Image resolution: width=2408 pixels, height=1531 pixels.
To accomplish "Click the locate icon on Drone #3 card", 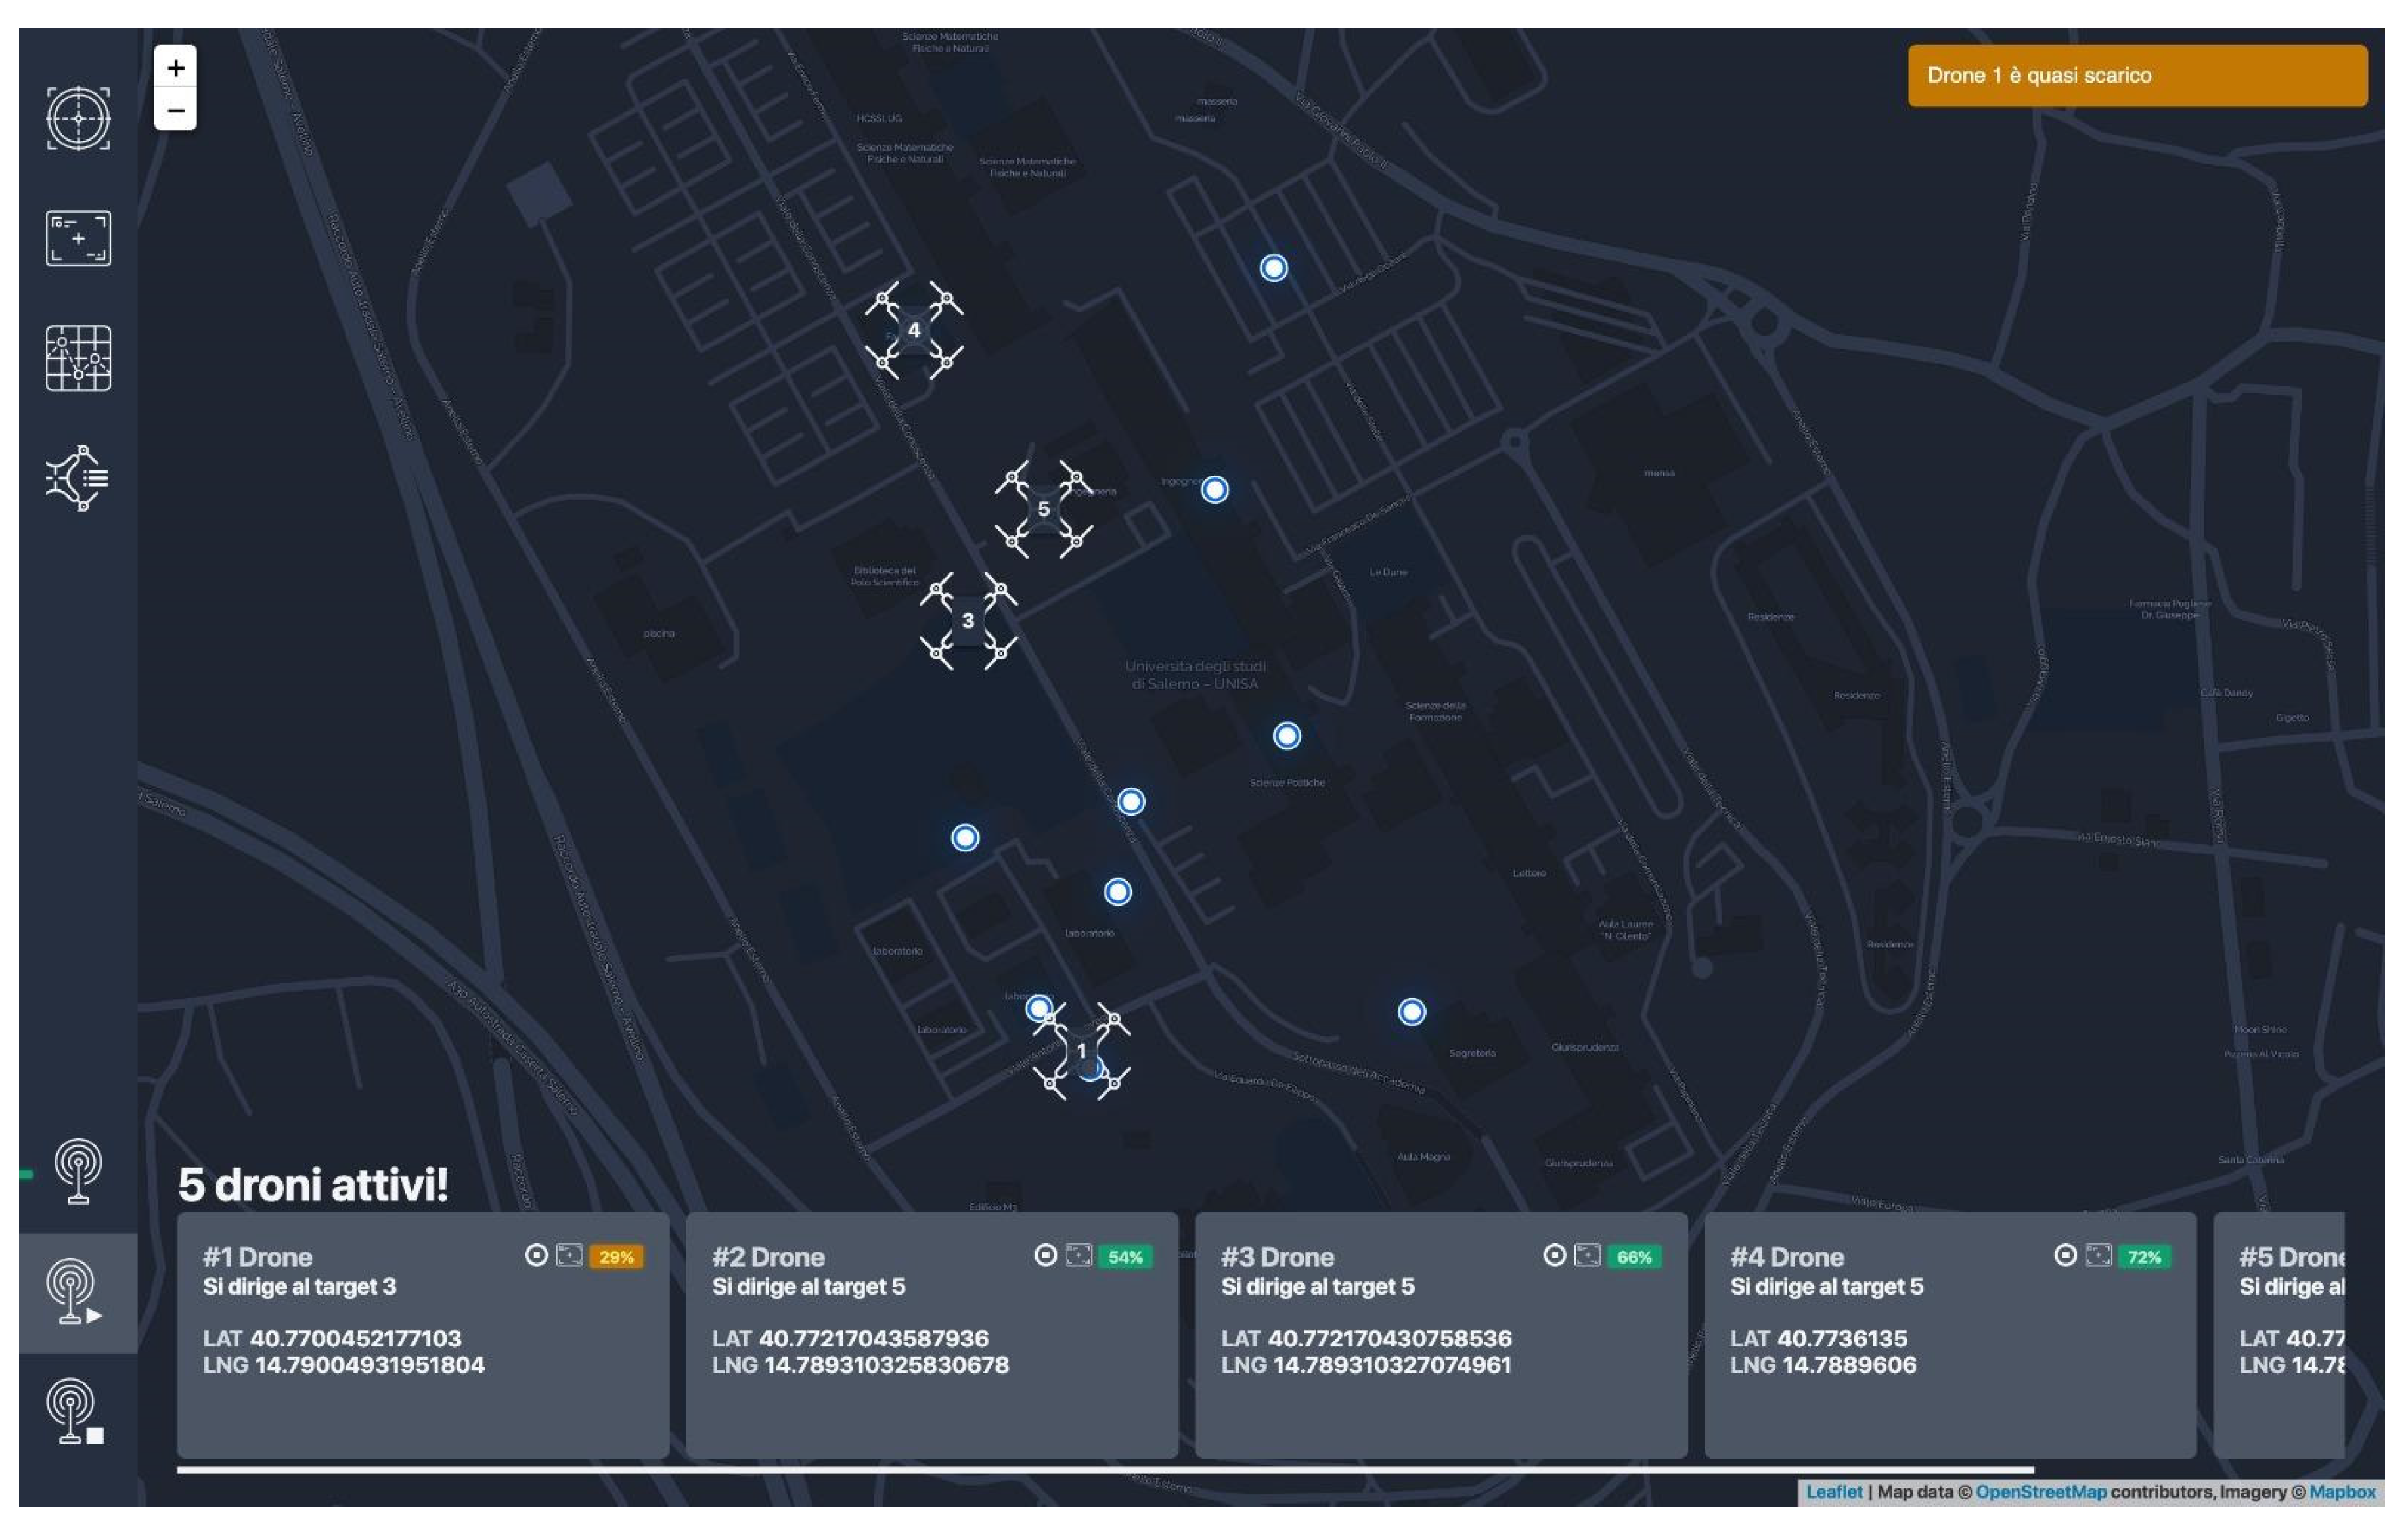I will (x=1554, y=1255).
